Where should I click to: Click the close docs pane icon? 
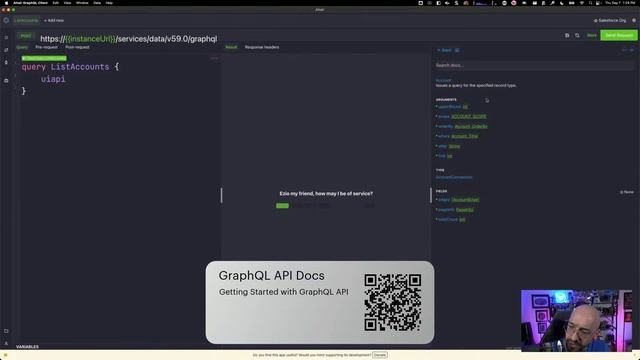[632, 50]
